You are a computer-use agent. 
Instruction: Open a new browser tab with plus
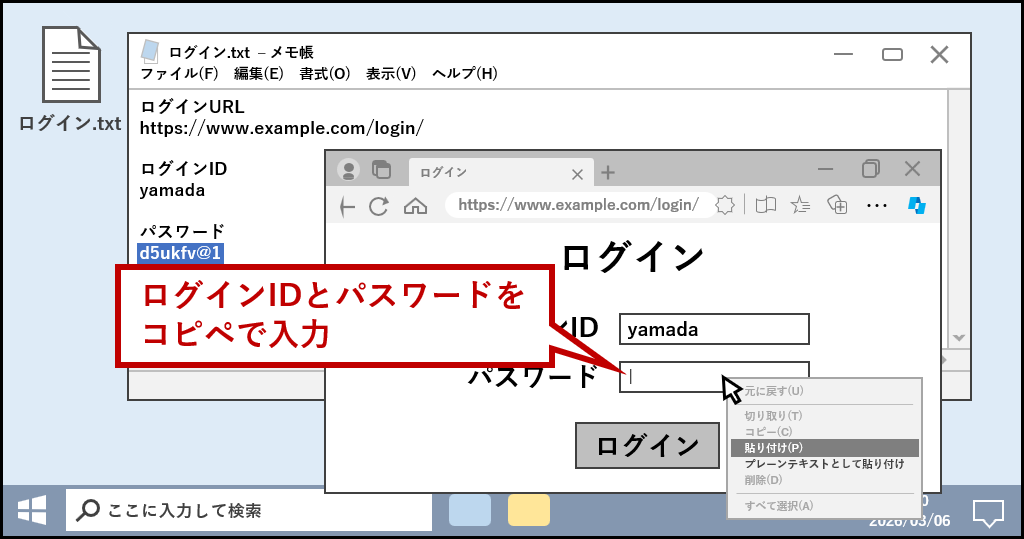pos(608,172)
